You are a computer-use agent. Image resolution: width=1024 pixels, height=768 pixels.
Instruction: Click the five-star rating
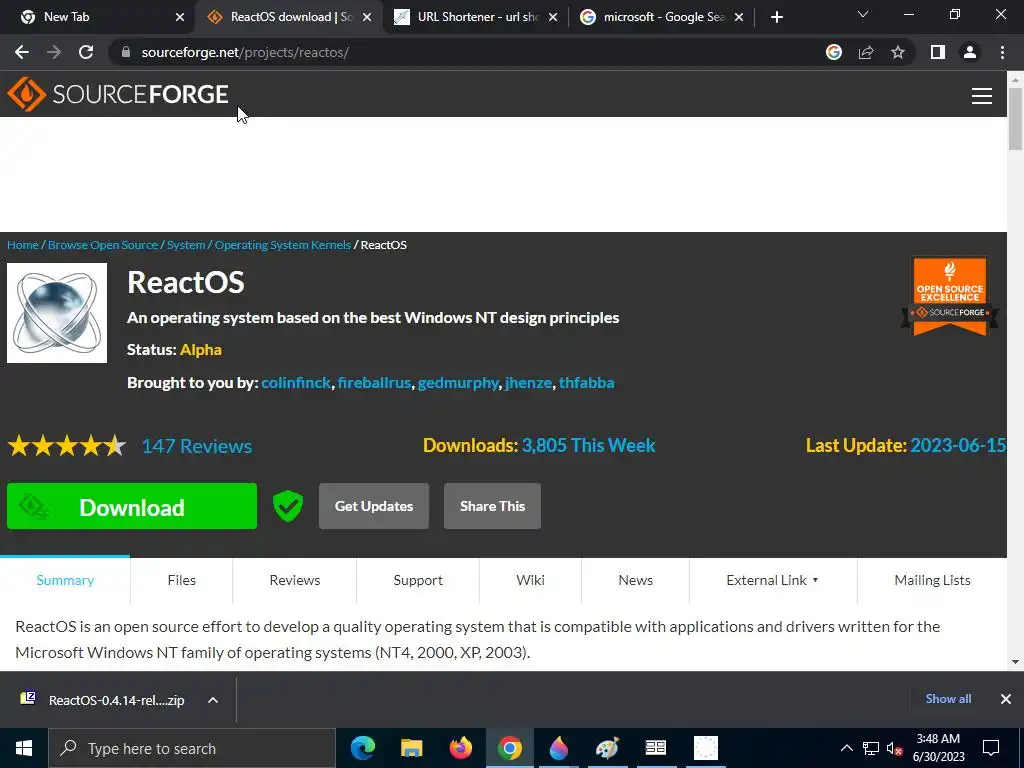point(67,446)
